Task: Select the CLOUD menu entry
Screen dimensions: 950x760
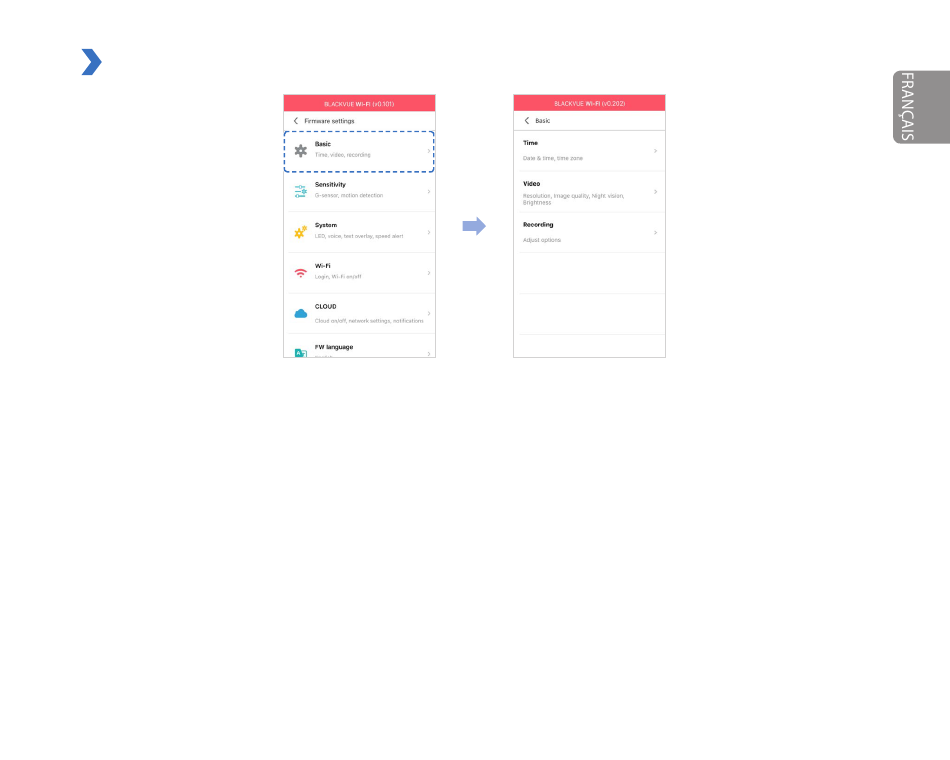Action: (360, 312)
